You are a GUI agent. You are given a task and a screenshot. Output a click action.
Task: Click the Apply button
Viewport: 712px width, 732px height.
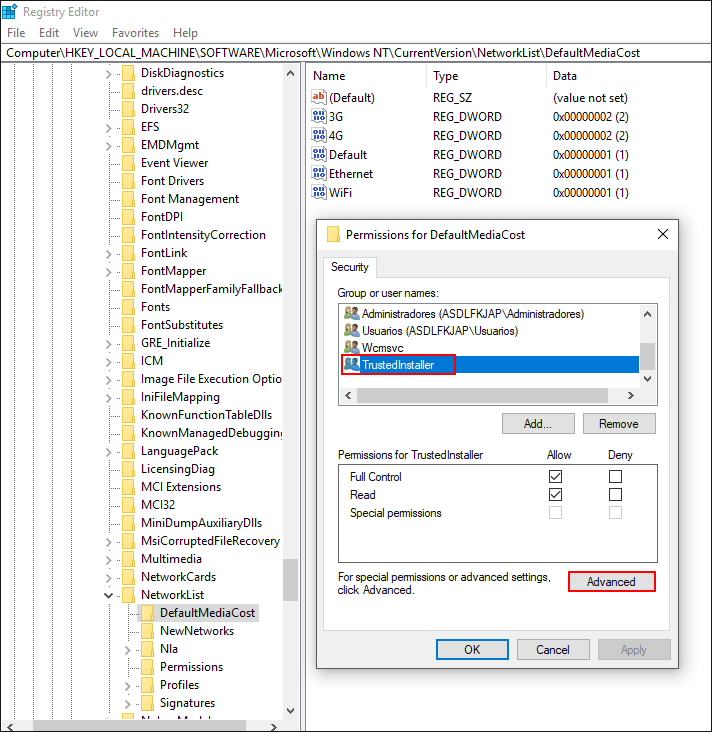tap(634, 649)
